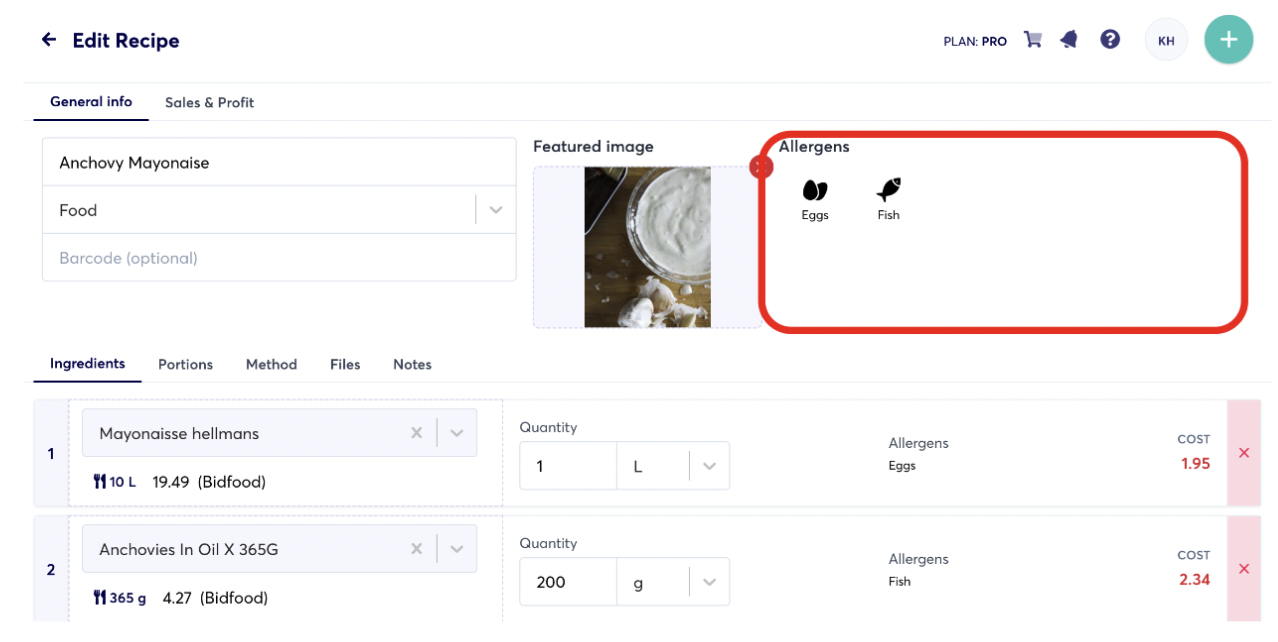The height and width of the screenshot is (642, 1278).
Task: Open the shopping cart
Action: [1032, 39]
